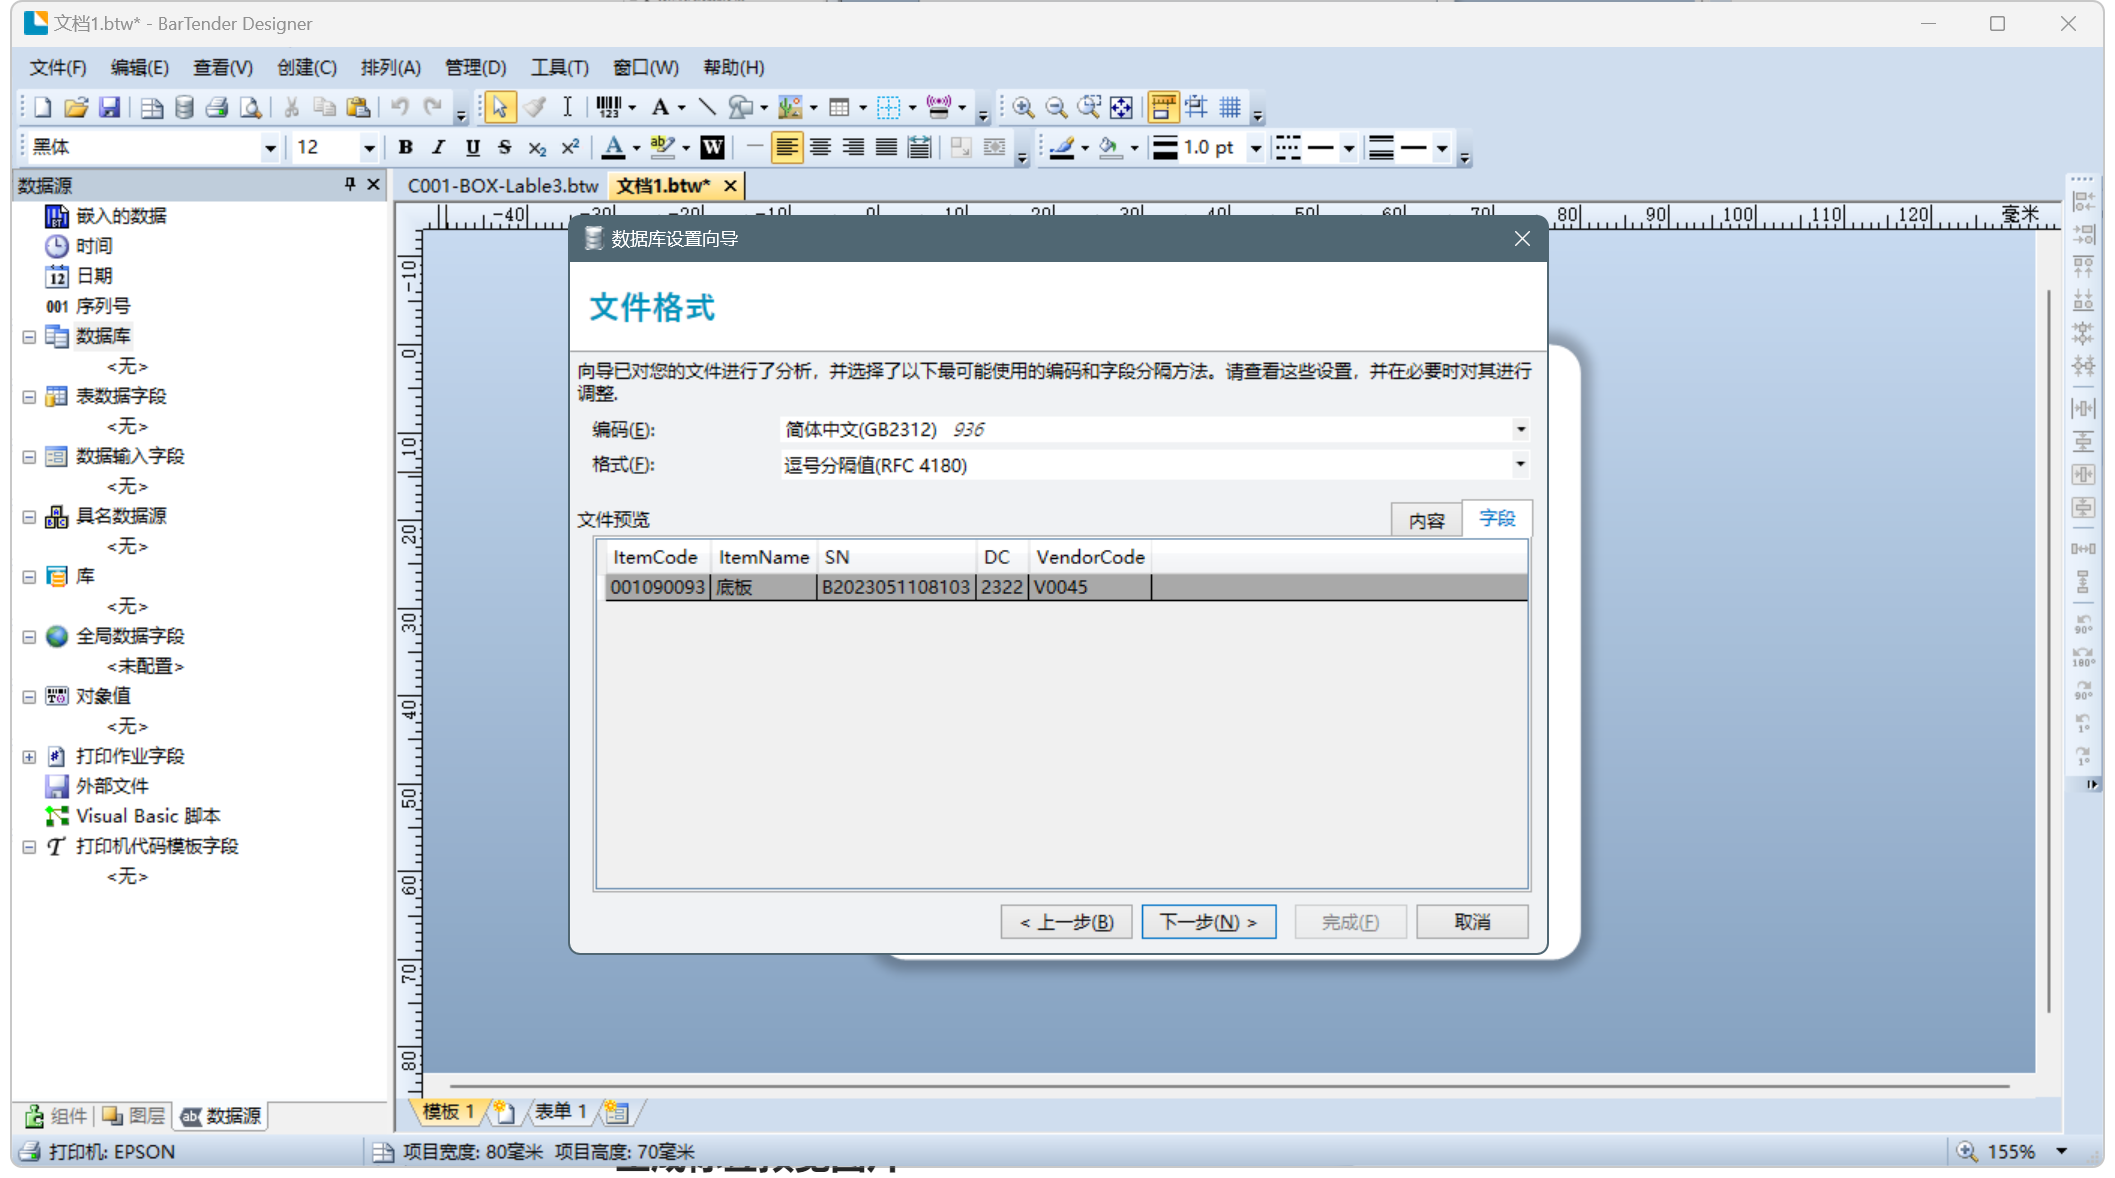Open the word processor text icon
The width and height of the screenshot is (2115, 1178).
(712, 148)
